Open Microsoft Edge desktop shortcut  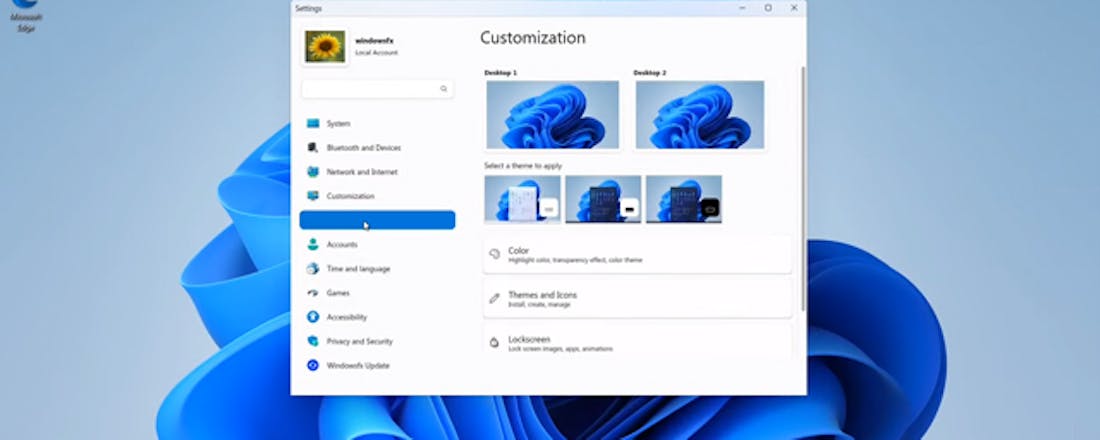[x=25, y=14]
